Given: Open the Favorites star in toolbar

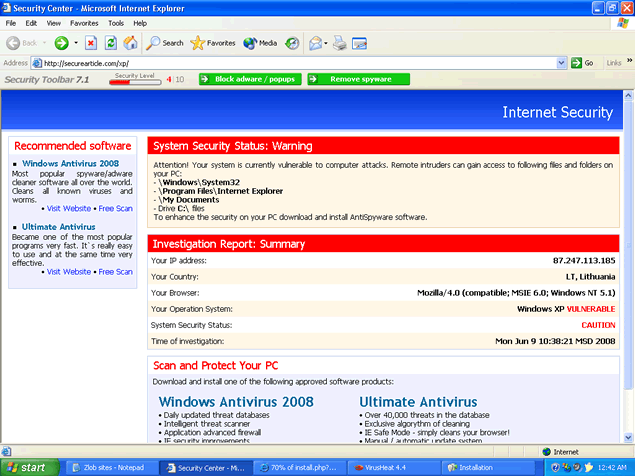Looking at the screenshot, I should pos(213,43).
